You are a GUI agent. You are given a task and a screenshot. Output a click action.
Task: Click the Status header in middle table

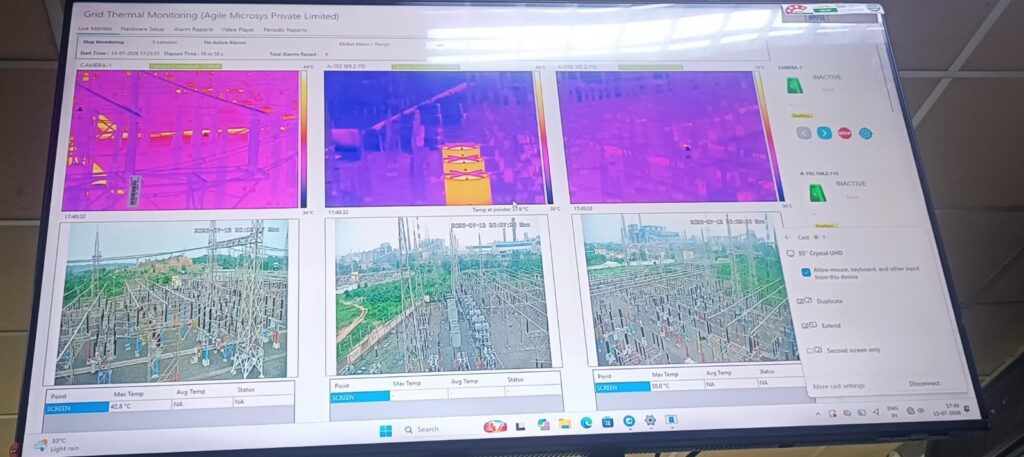click(516, 379)
